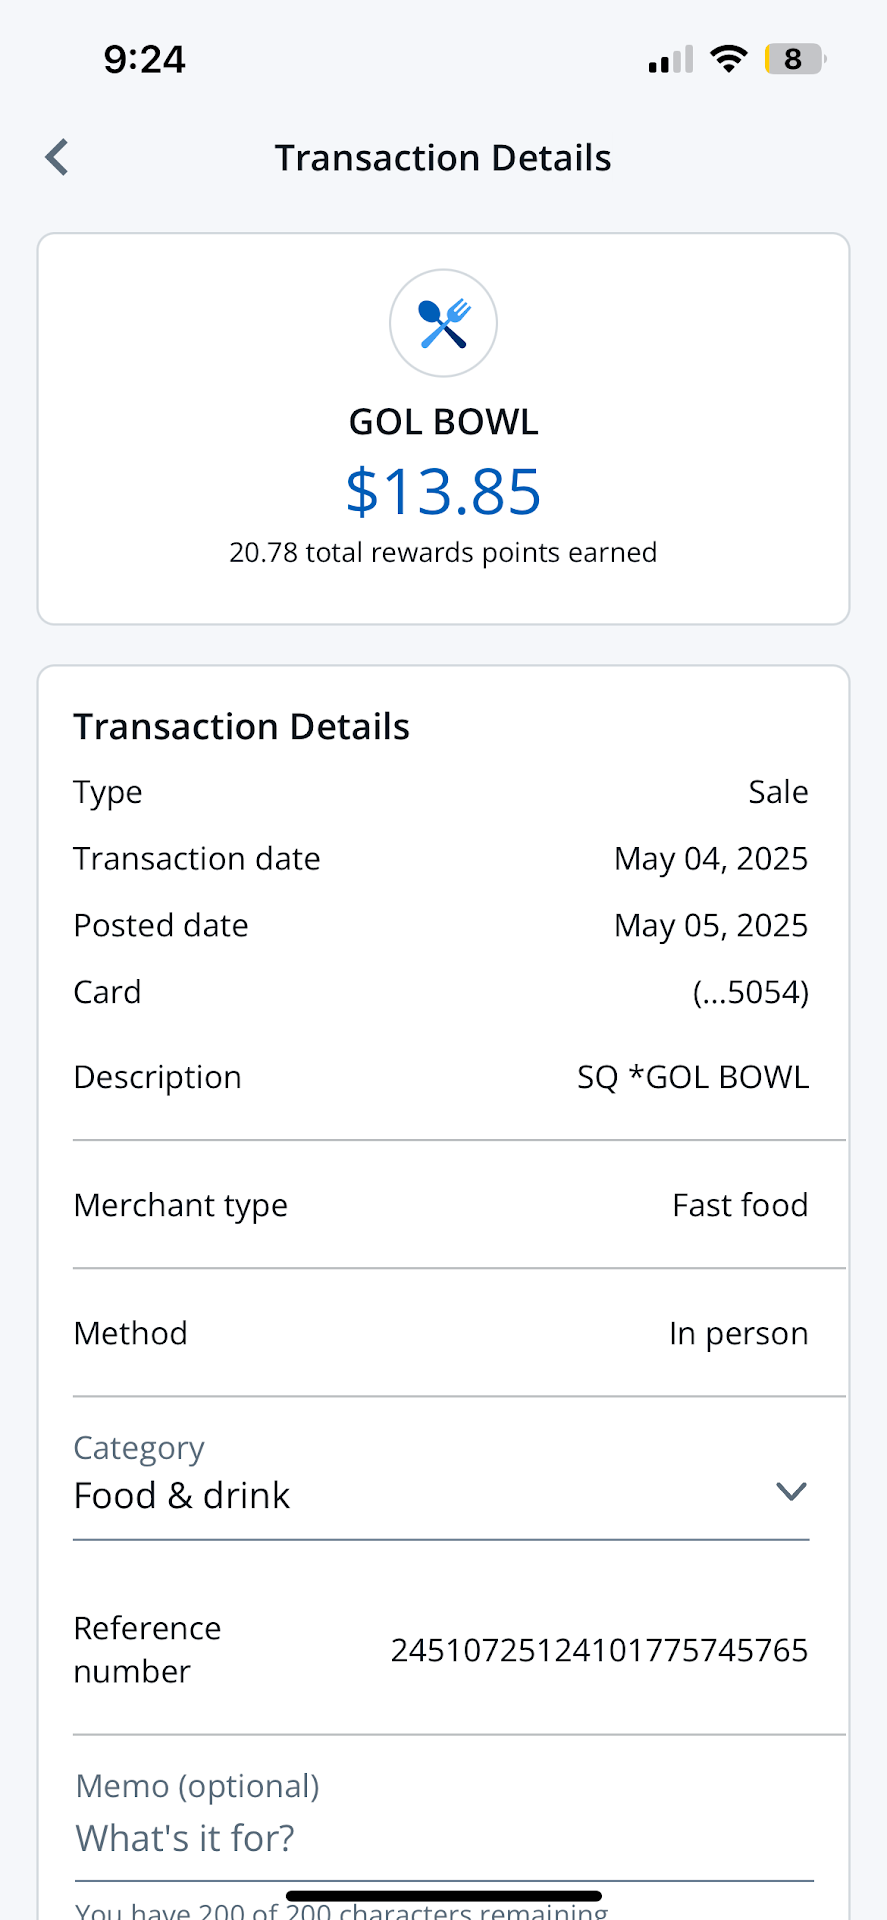Select the GOL BOWL merchant name
Screen dimensions: 887x1920
[443, 422]
